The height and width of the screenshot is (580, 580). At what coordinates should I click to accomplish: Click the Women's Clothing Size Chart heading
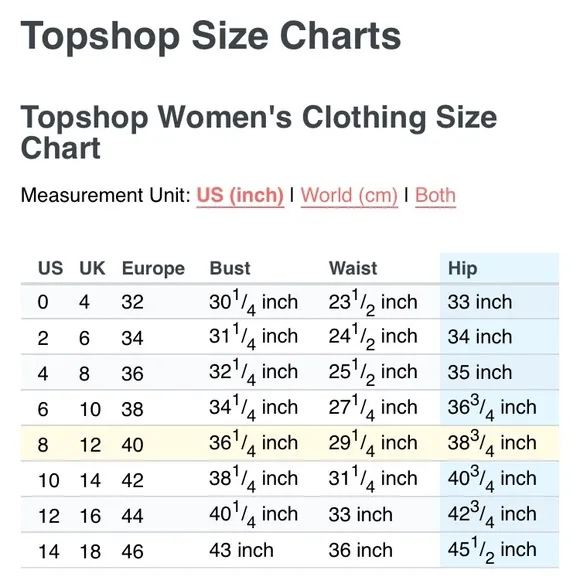[259, 132]
